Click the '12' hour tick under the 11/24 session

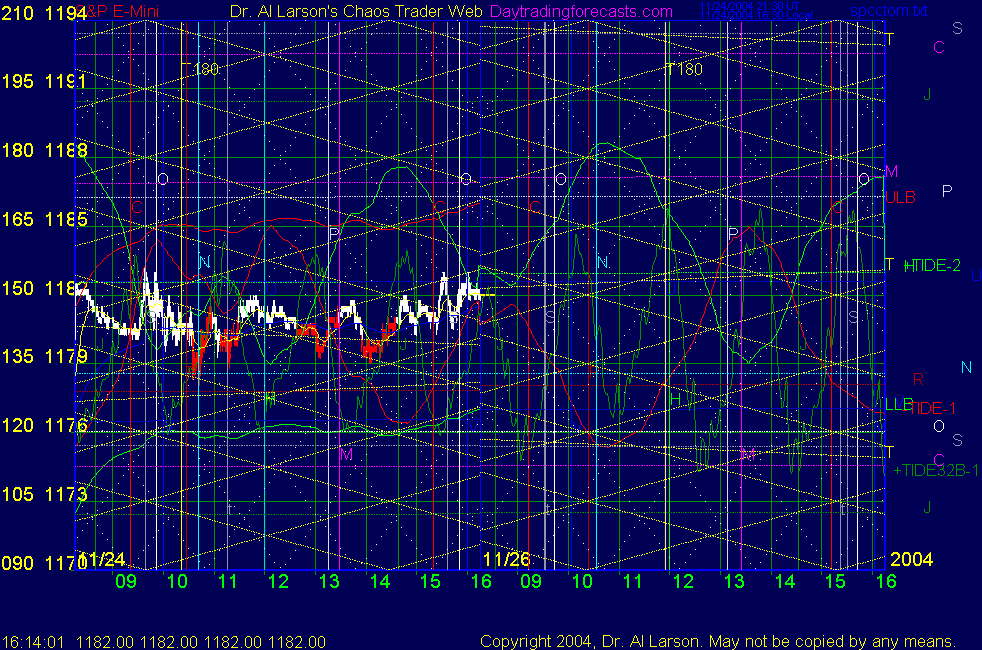[x=278, y=581]
